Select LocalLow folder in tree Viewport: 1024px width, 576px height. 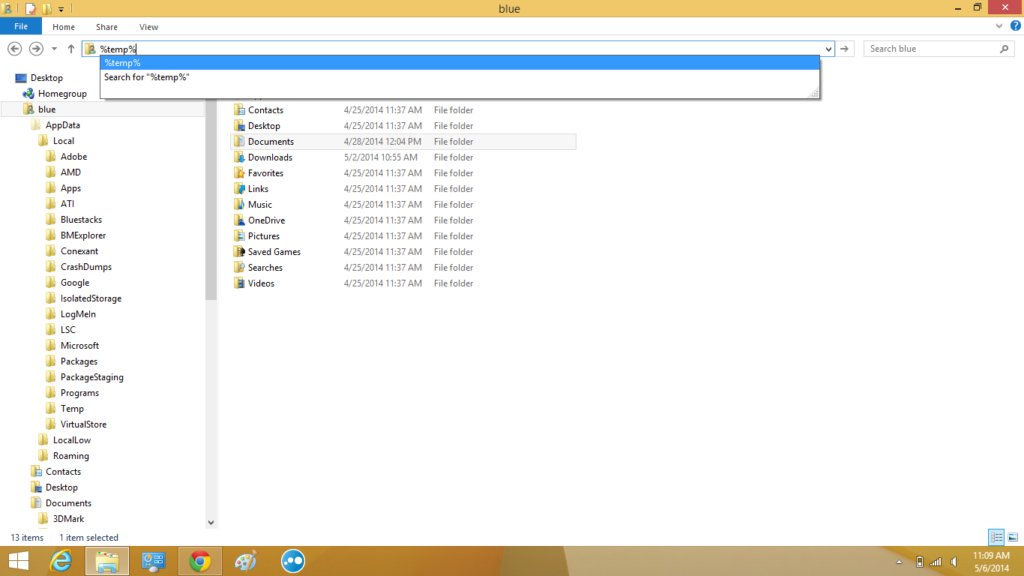coord(72,440)
